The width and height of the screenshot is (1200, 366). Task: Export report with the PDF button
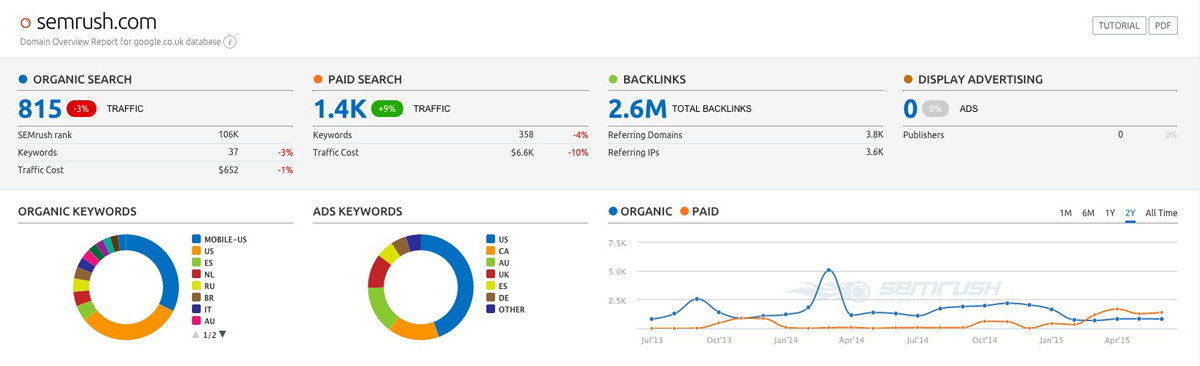tap(1163, 25)
